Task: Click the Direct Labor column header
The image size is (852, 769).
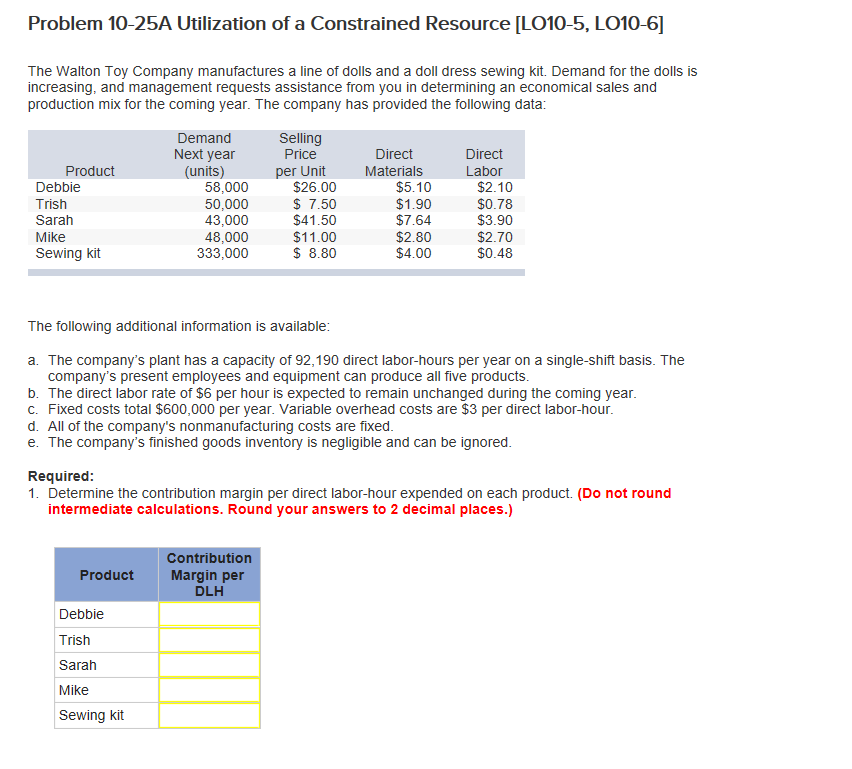Action: pos(484,162)
